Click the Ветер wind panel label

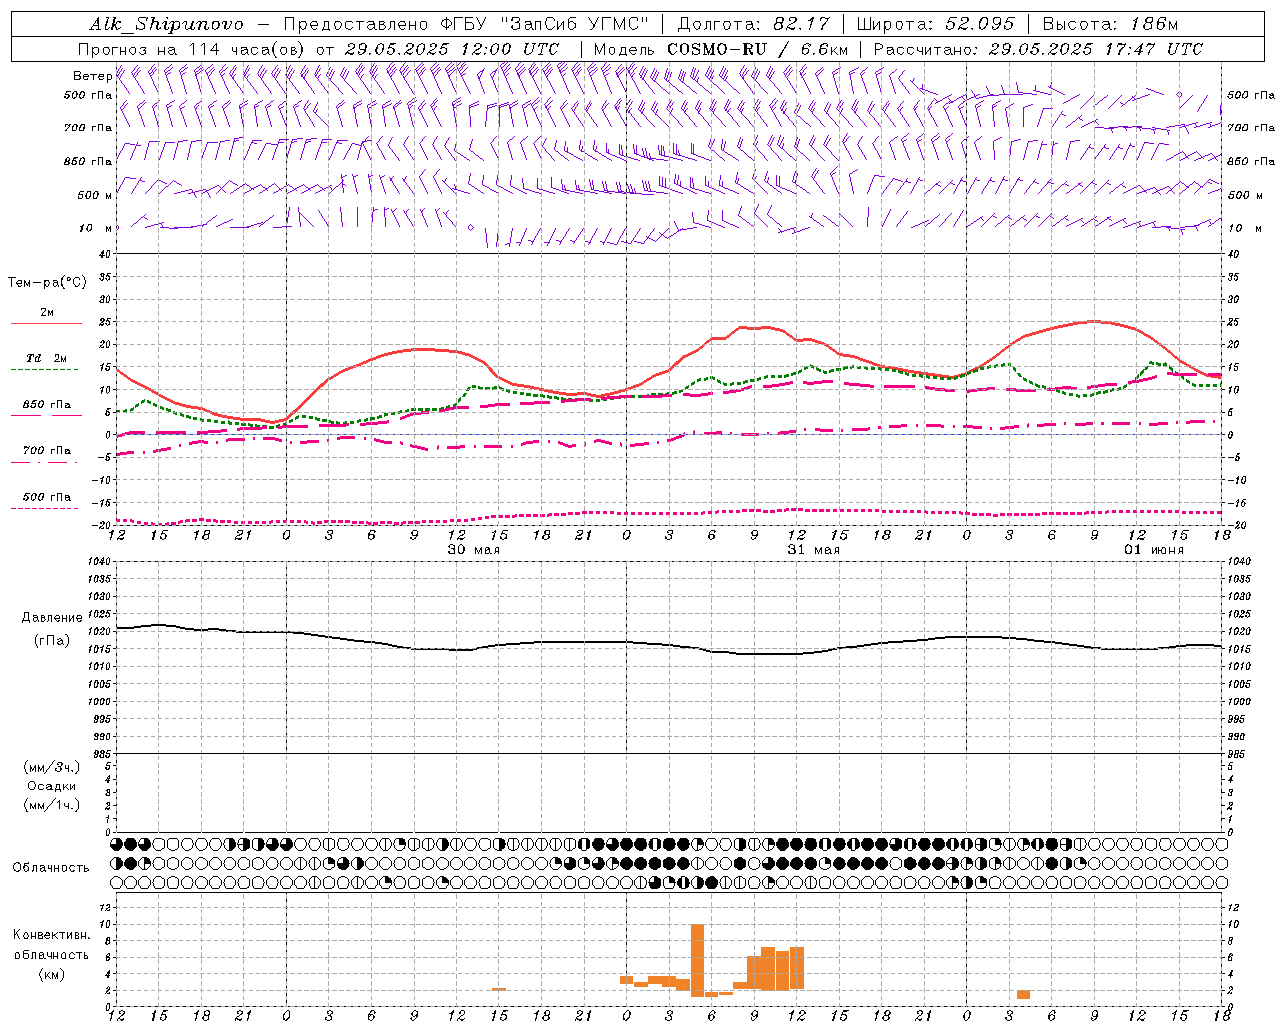click(x=92, y=76)
